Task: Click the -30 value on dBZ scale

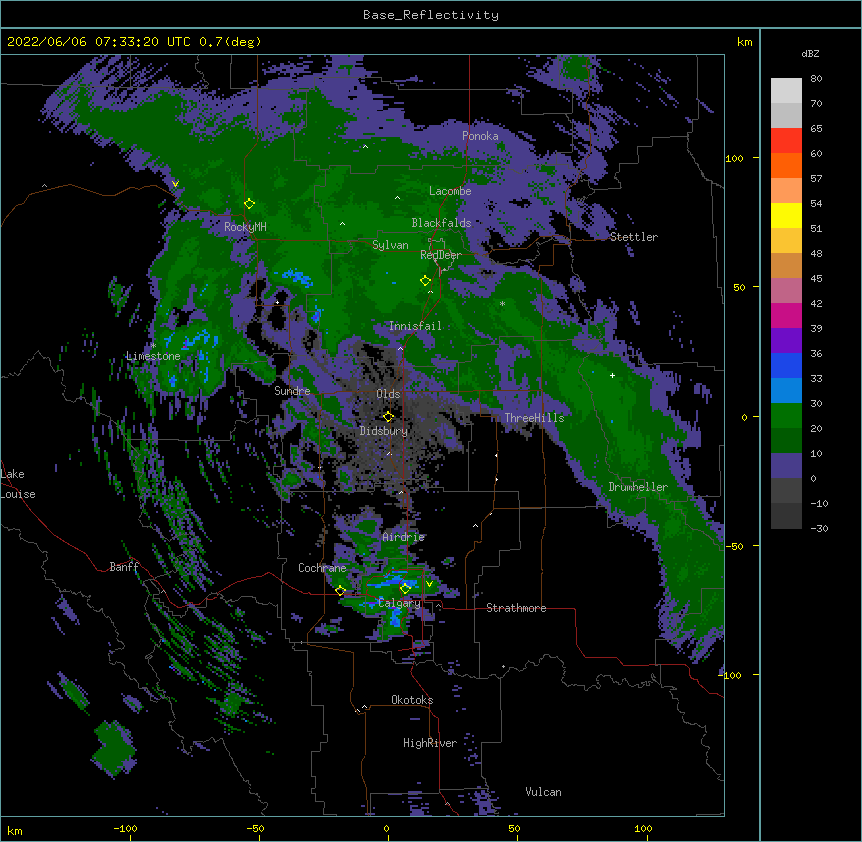Action: tap(819, 528)
